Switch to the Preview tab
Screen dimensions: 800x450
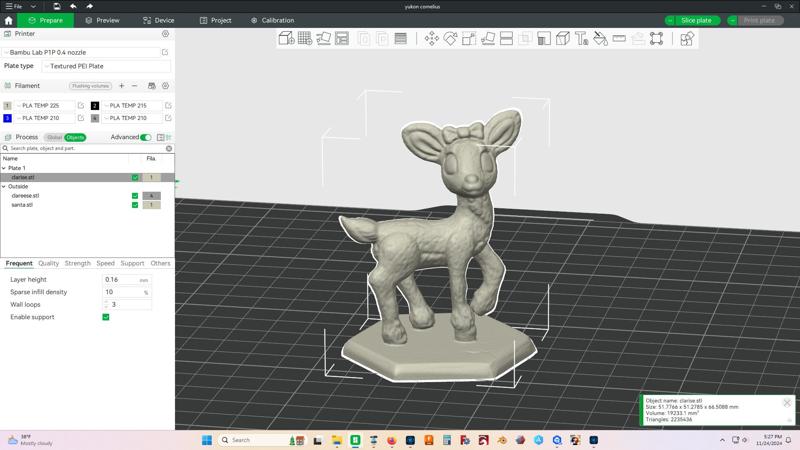coord(102,20)
